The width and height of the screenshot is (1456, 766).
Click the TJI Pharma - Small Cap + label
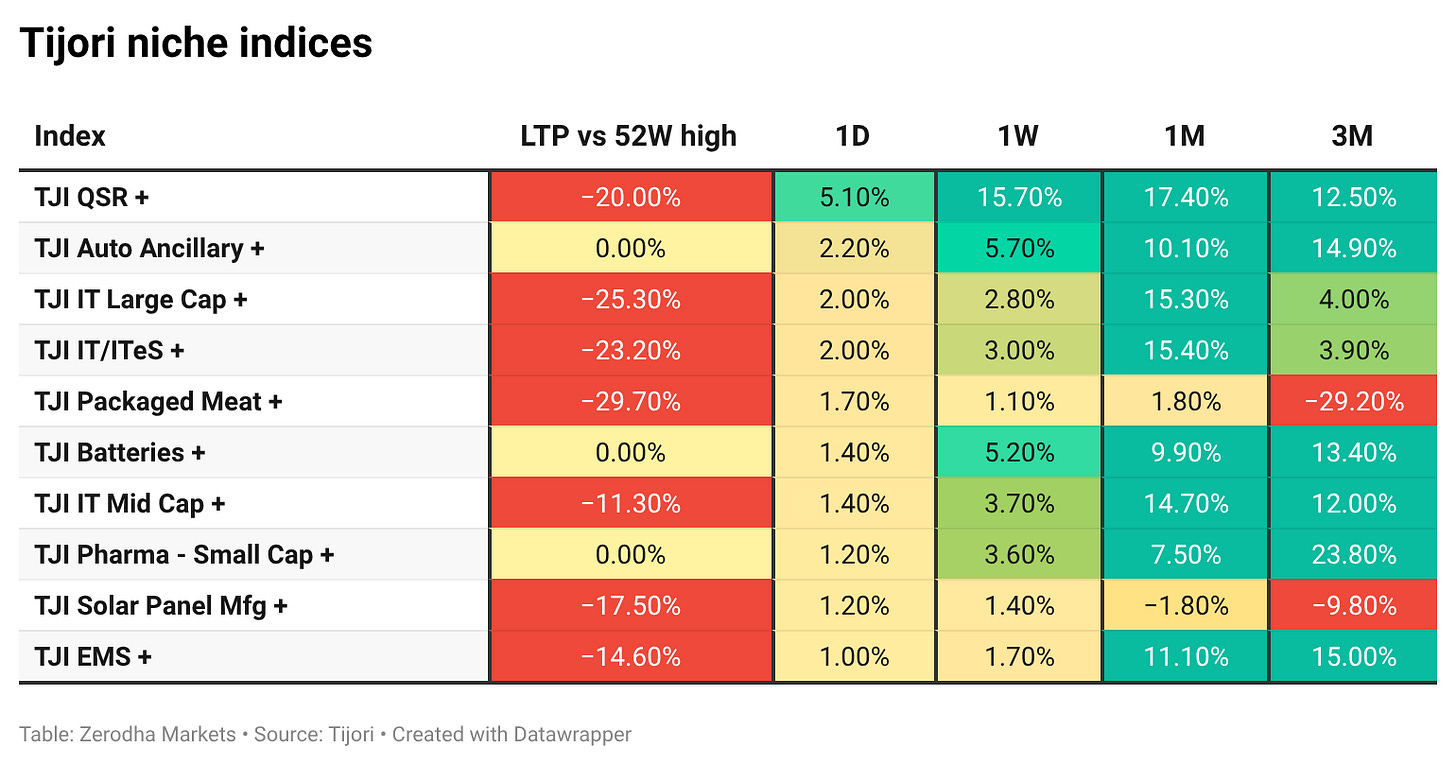click(x=184, y=554)
